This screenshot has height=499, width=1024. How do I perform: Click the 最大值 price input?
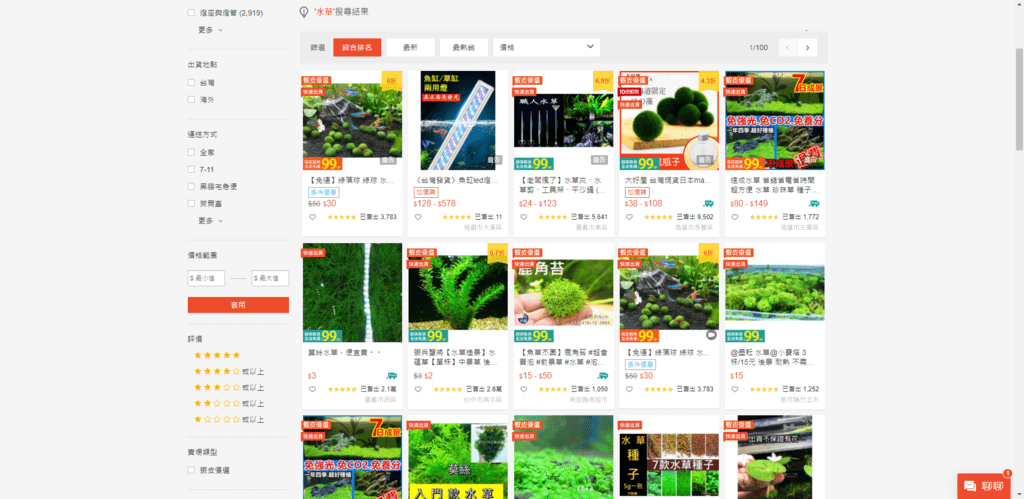(270, 278)
